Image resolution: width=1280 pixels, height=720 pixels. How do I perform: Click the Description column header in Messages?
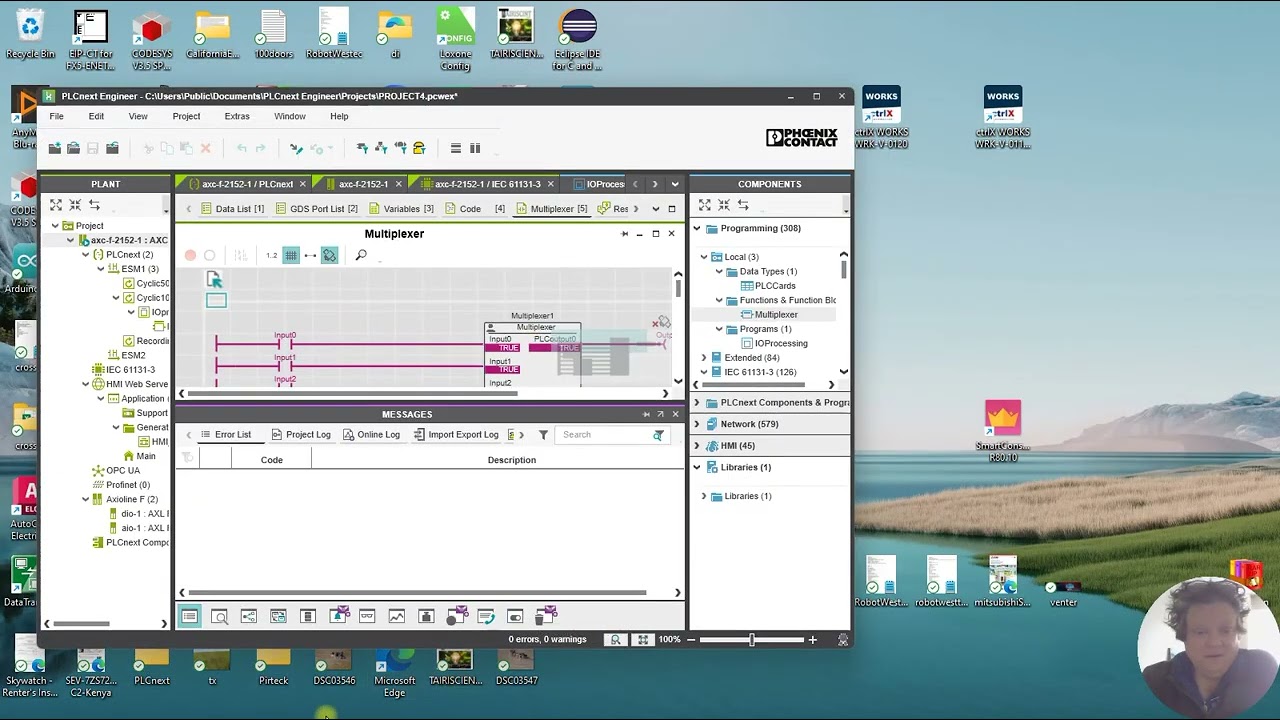512,460
